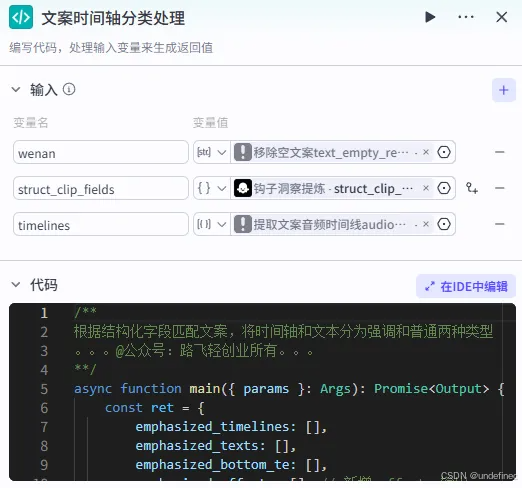The height and width of the screenshot is (488, 522).
Task: Click the emphasized_timelines code line
Action: click(x=231, y=427)
